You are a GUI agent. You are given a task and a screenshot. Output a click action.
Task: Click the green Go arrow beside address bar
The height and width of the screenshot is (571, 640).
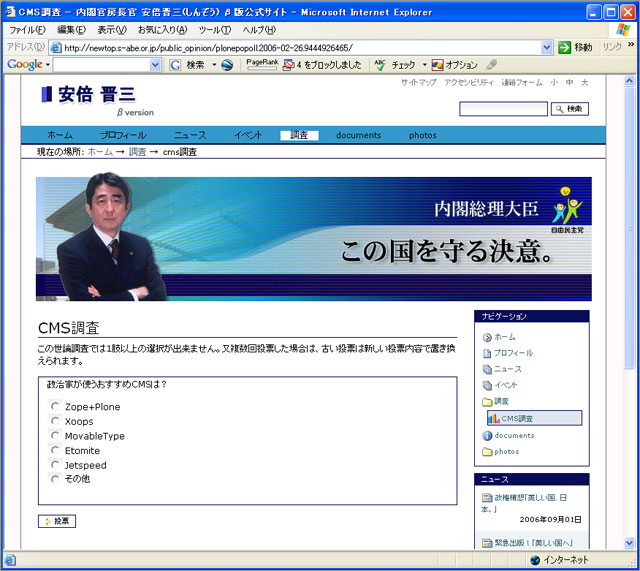pyautogui.click(x=565, y=47)
